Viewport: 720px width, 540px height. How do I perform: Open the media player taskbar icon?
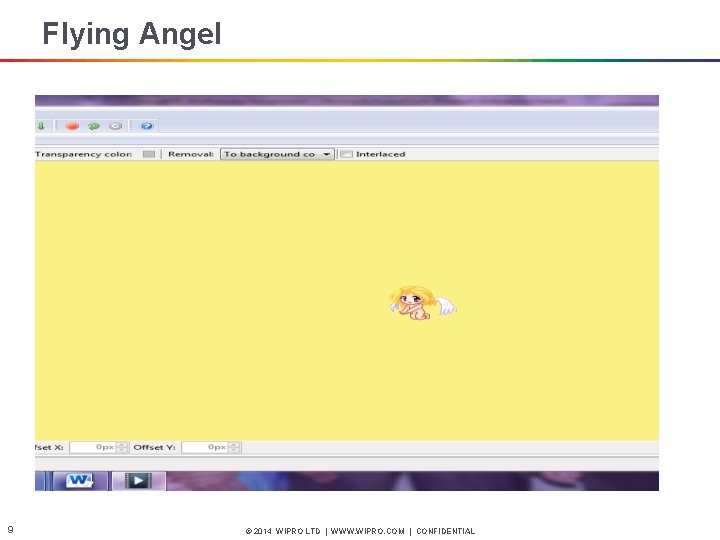pyautogui.click(x=139, y=481)
